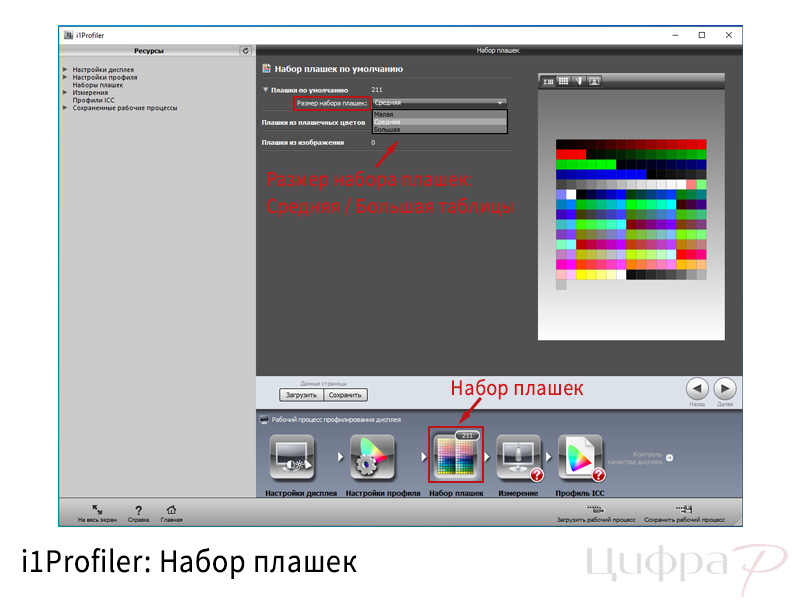Open the Настройки профиля workflow step
This screenshot has width=800, height=600.
coord(373,457)
